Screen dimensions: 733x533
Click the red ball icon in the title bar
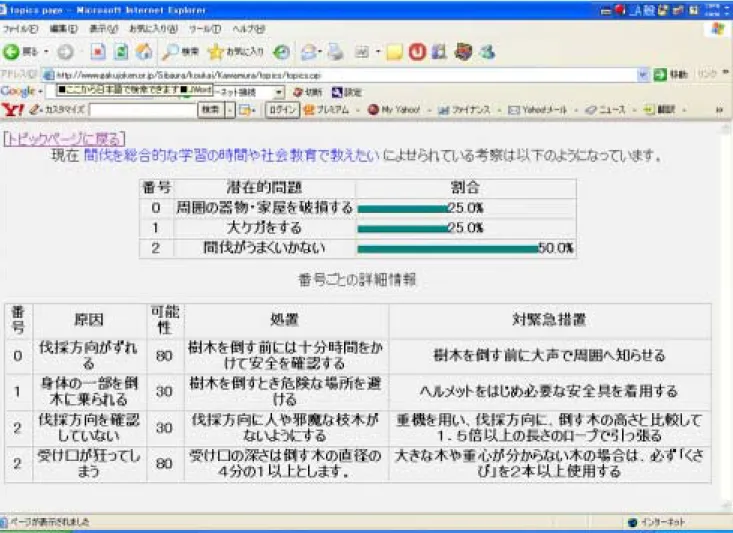tap(620, 10)
